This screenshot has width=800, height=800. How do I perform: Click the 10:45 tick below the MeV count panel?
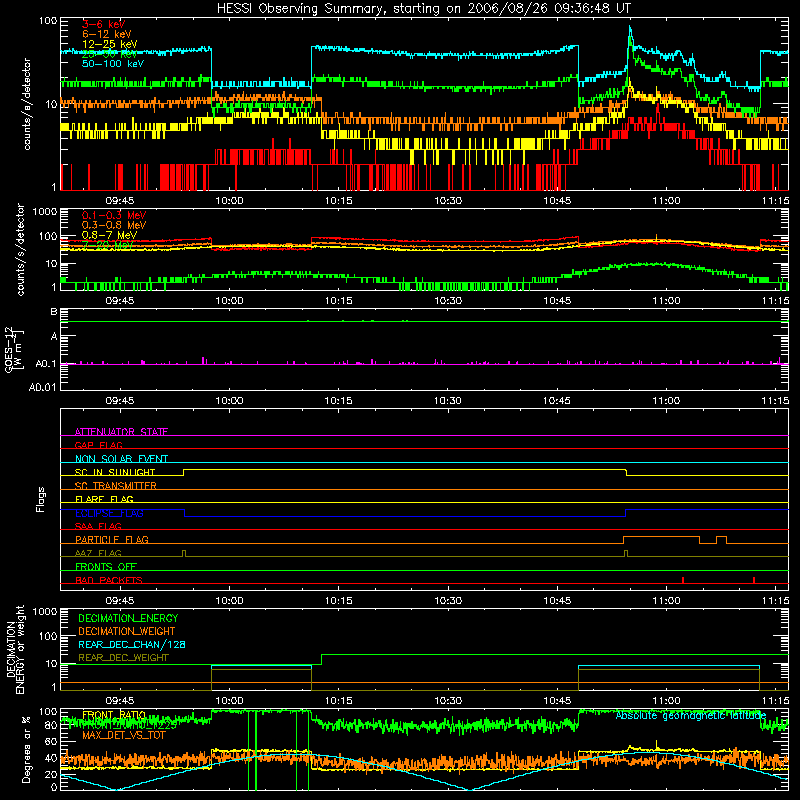[557, 301]
